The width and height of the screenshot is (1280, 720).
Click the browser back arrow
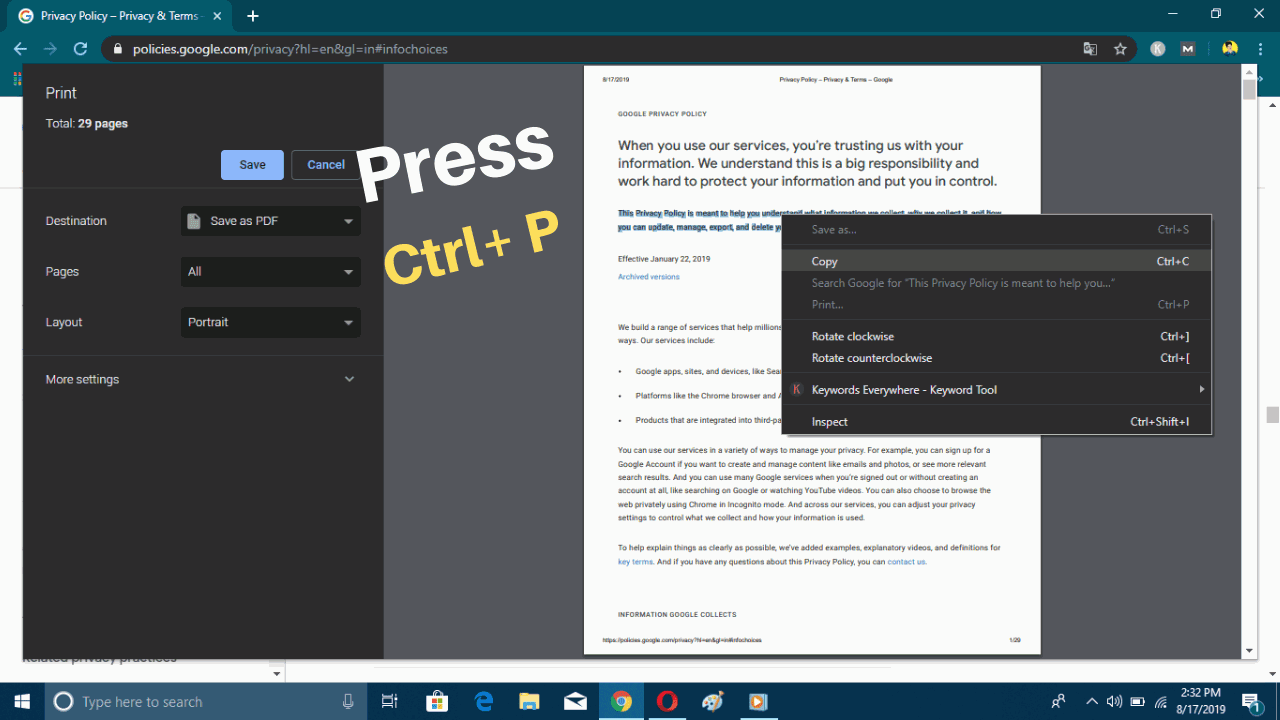(20, 48)
